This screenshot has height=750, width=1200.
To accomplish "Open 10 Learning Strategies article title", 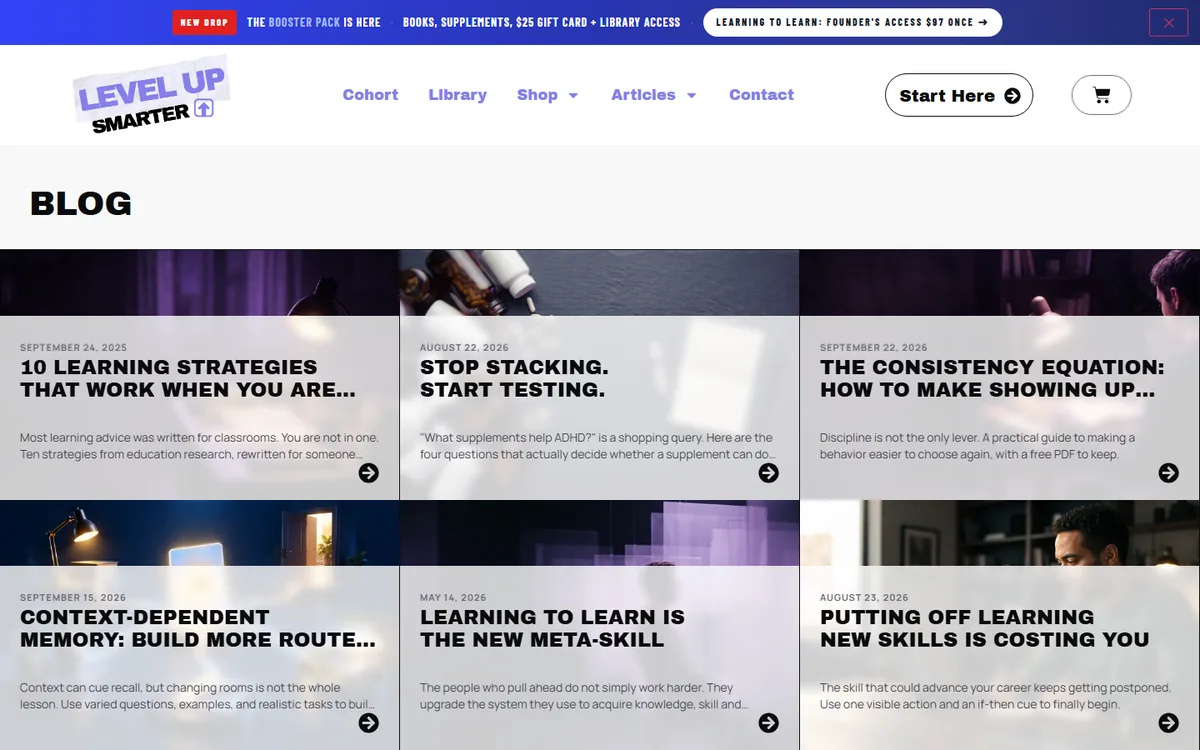I will (x=188, y=378).
